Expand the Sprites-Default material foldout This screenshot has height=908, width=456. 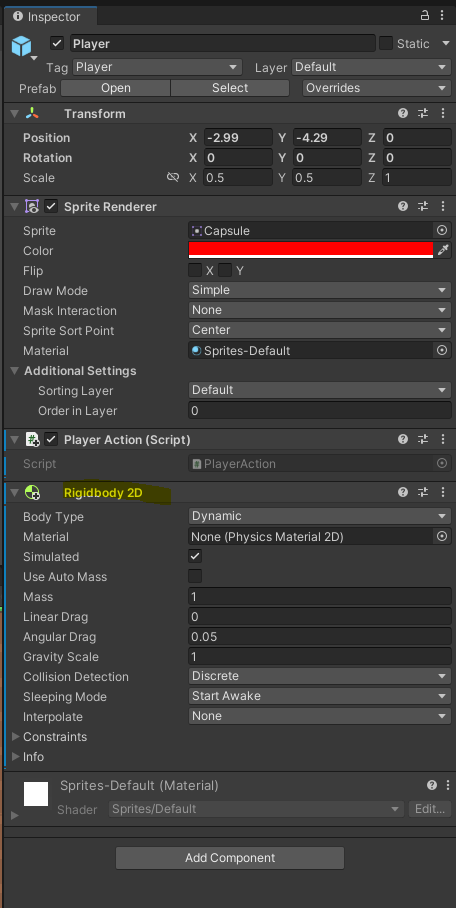14,815
